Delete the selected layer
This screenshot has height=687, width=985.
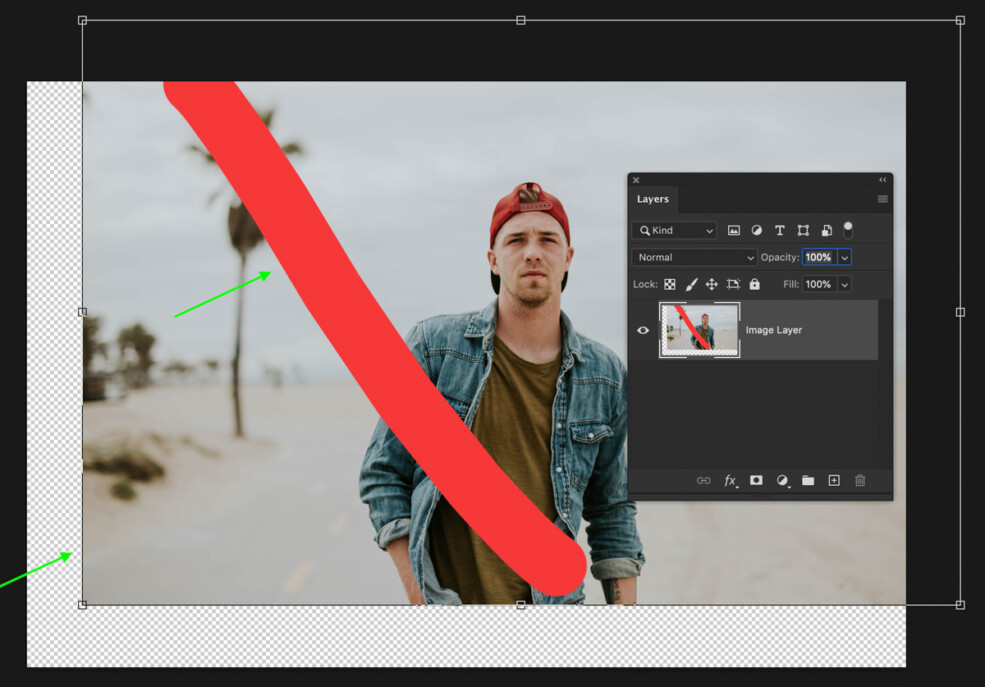click(860, 480)
